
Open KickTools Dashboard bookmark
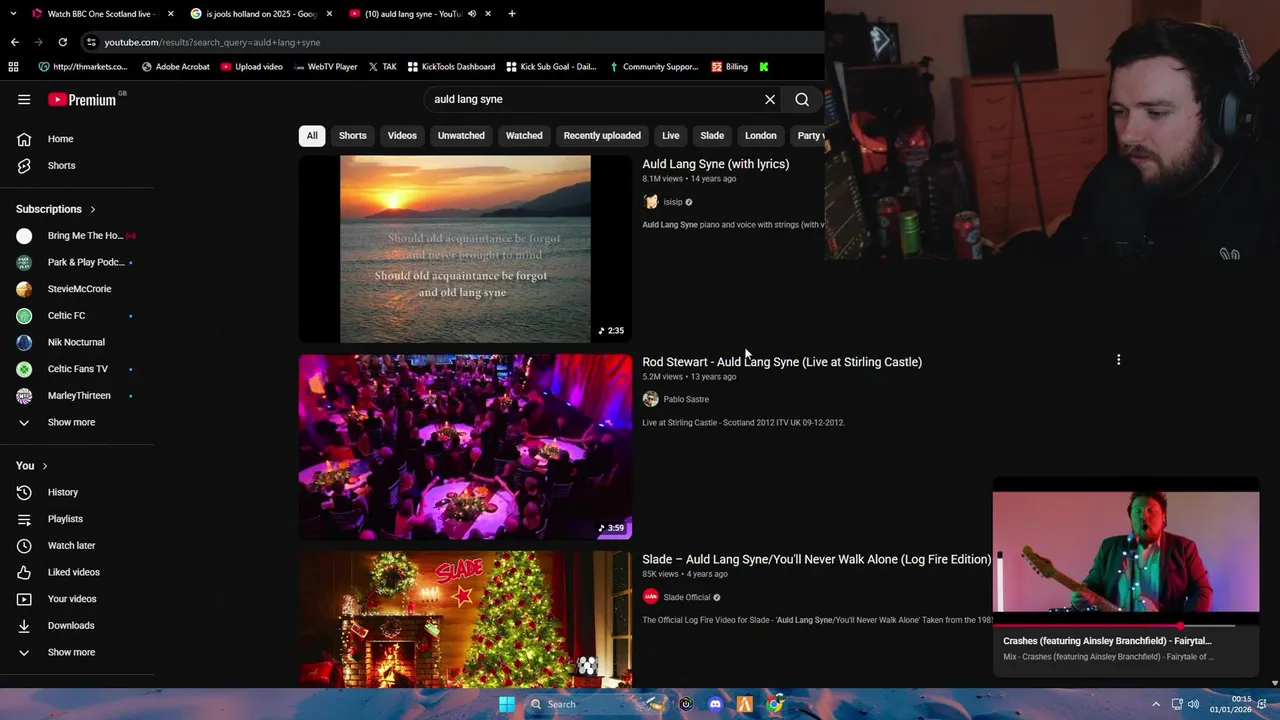pyautogui.click(x=450, y=67)
